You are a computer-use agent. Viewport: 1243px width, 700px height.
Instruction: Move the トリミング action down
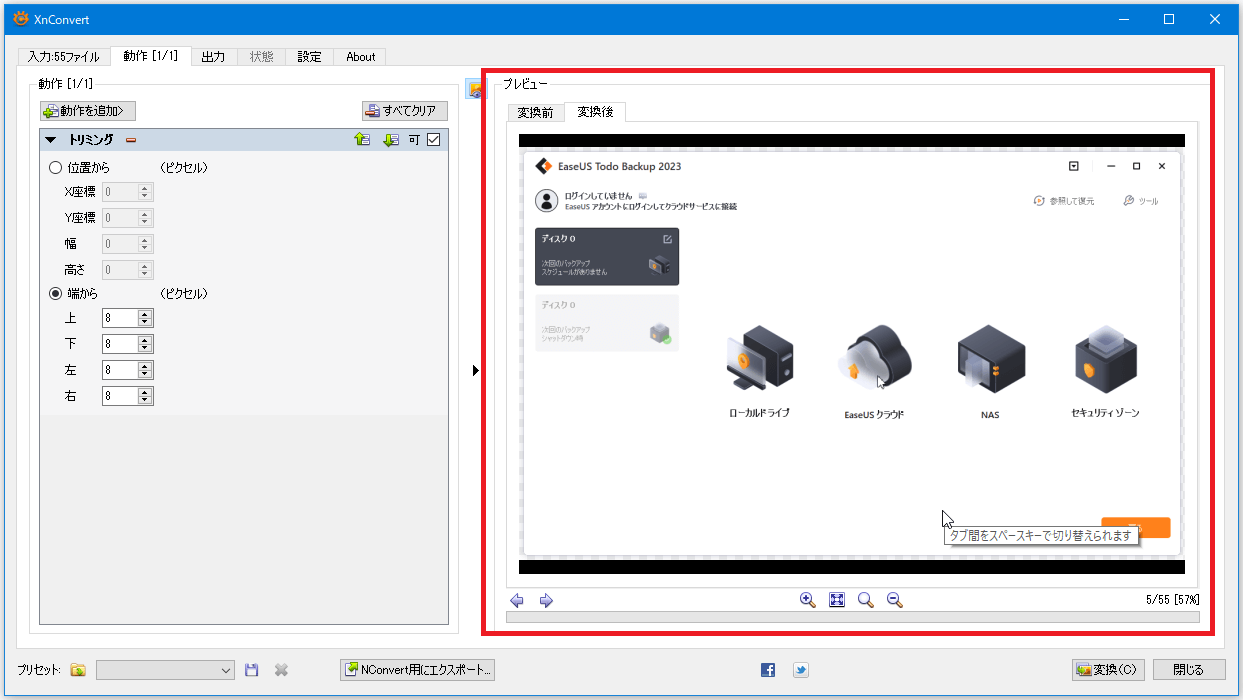click(x=391, y=140)
